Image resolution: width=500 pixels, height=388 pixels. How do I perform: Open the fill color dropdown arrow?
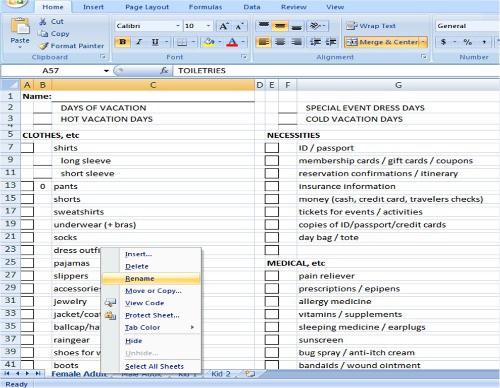[220, 42]
